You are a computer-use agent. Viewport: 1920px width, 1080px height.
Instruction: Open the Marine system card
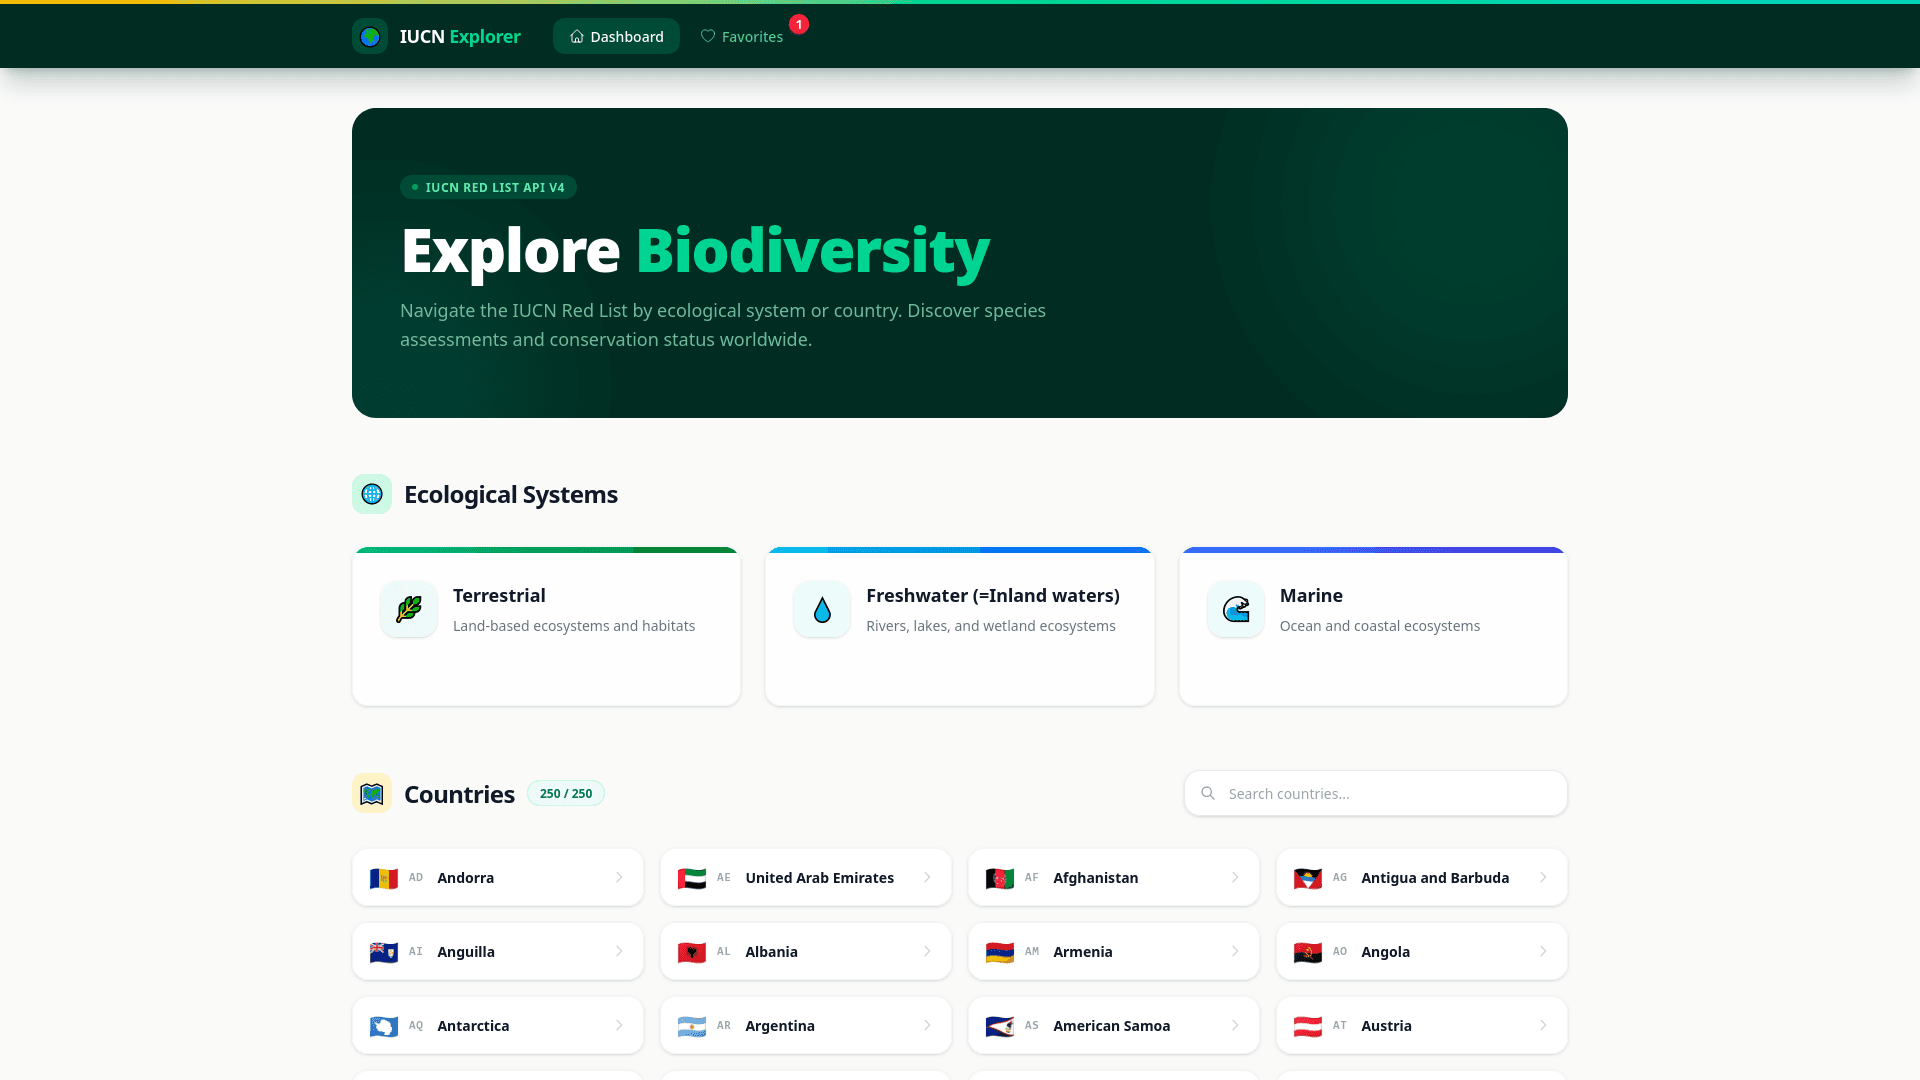1373,626
